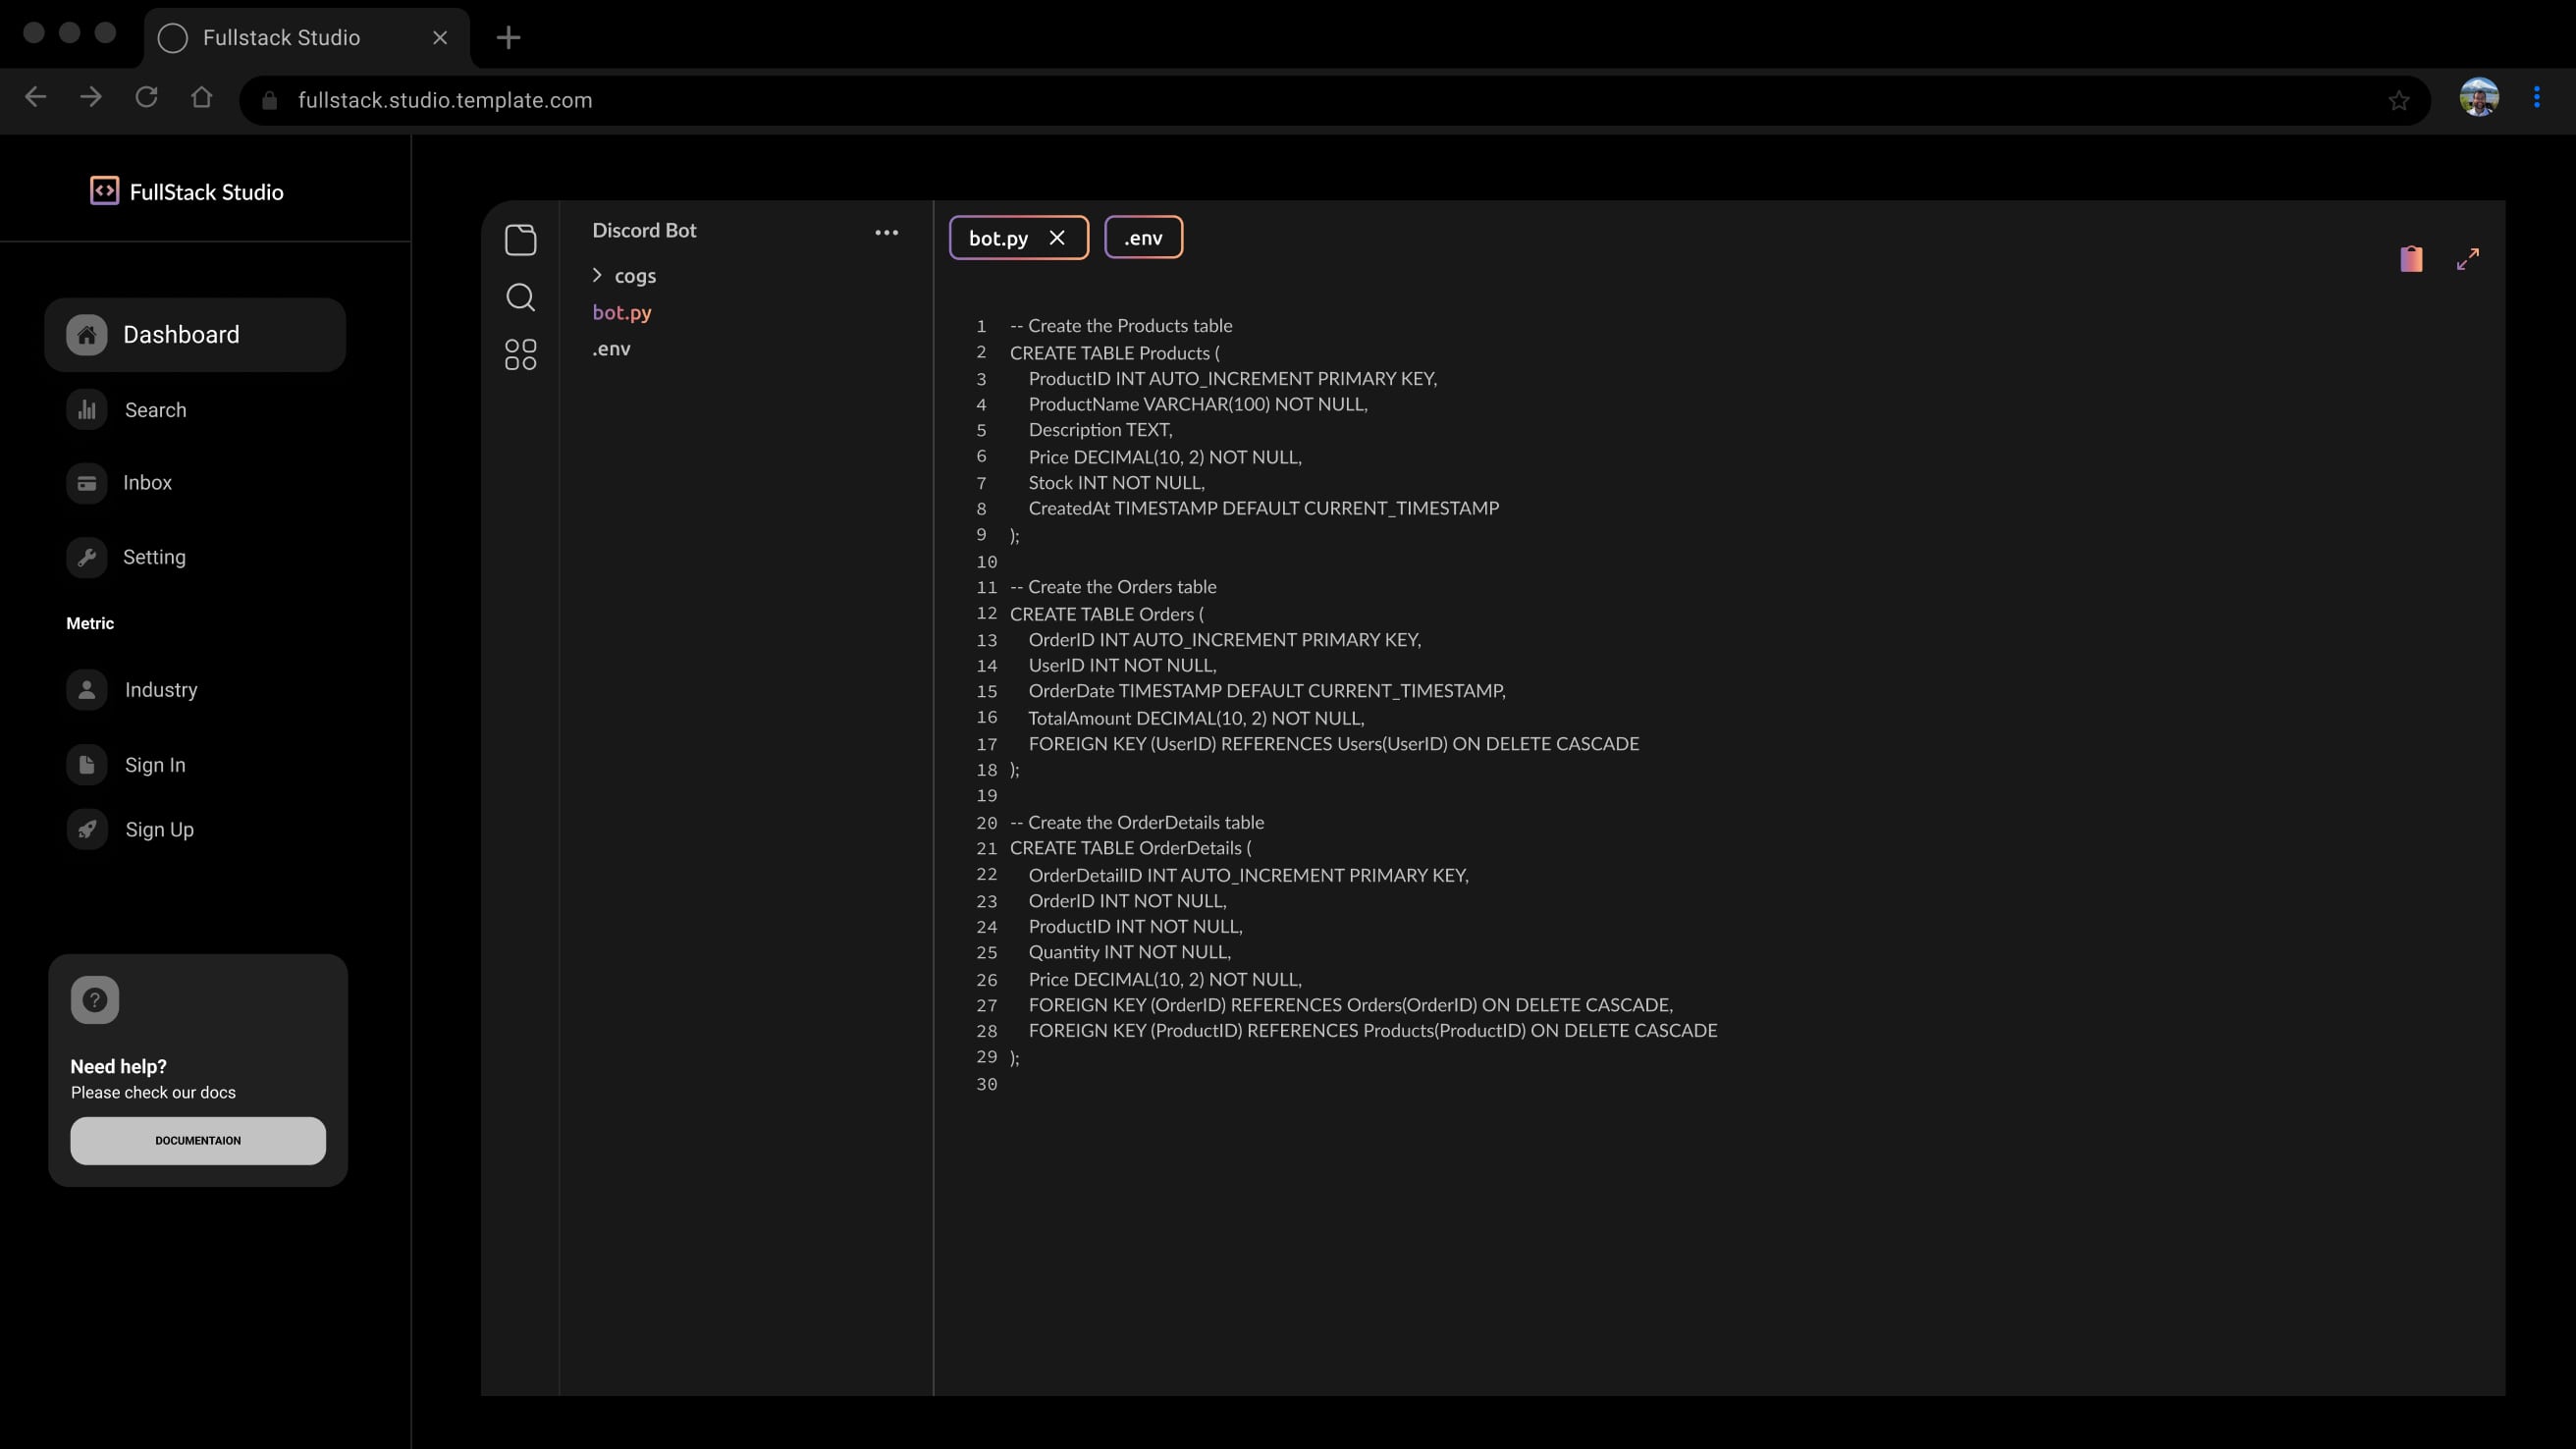The width and height of the screenshot is (2576, 1449).
Task: Open the Discord Bot three-dots menu
Action: (886, 232)
